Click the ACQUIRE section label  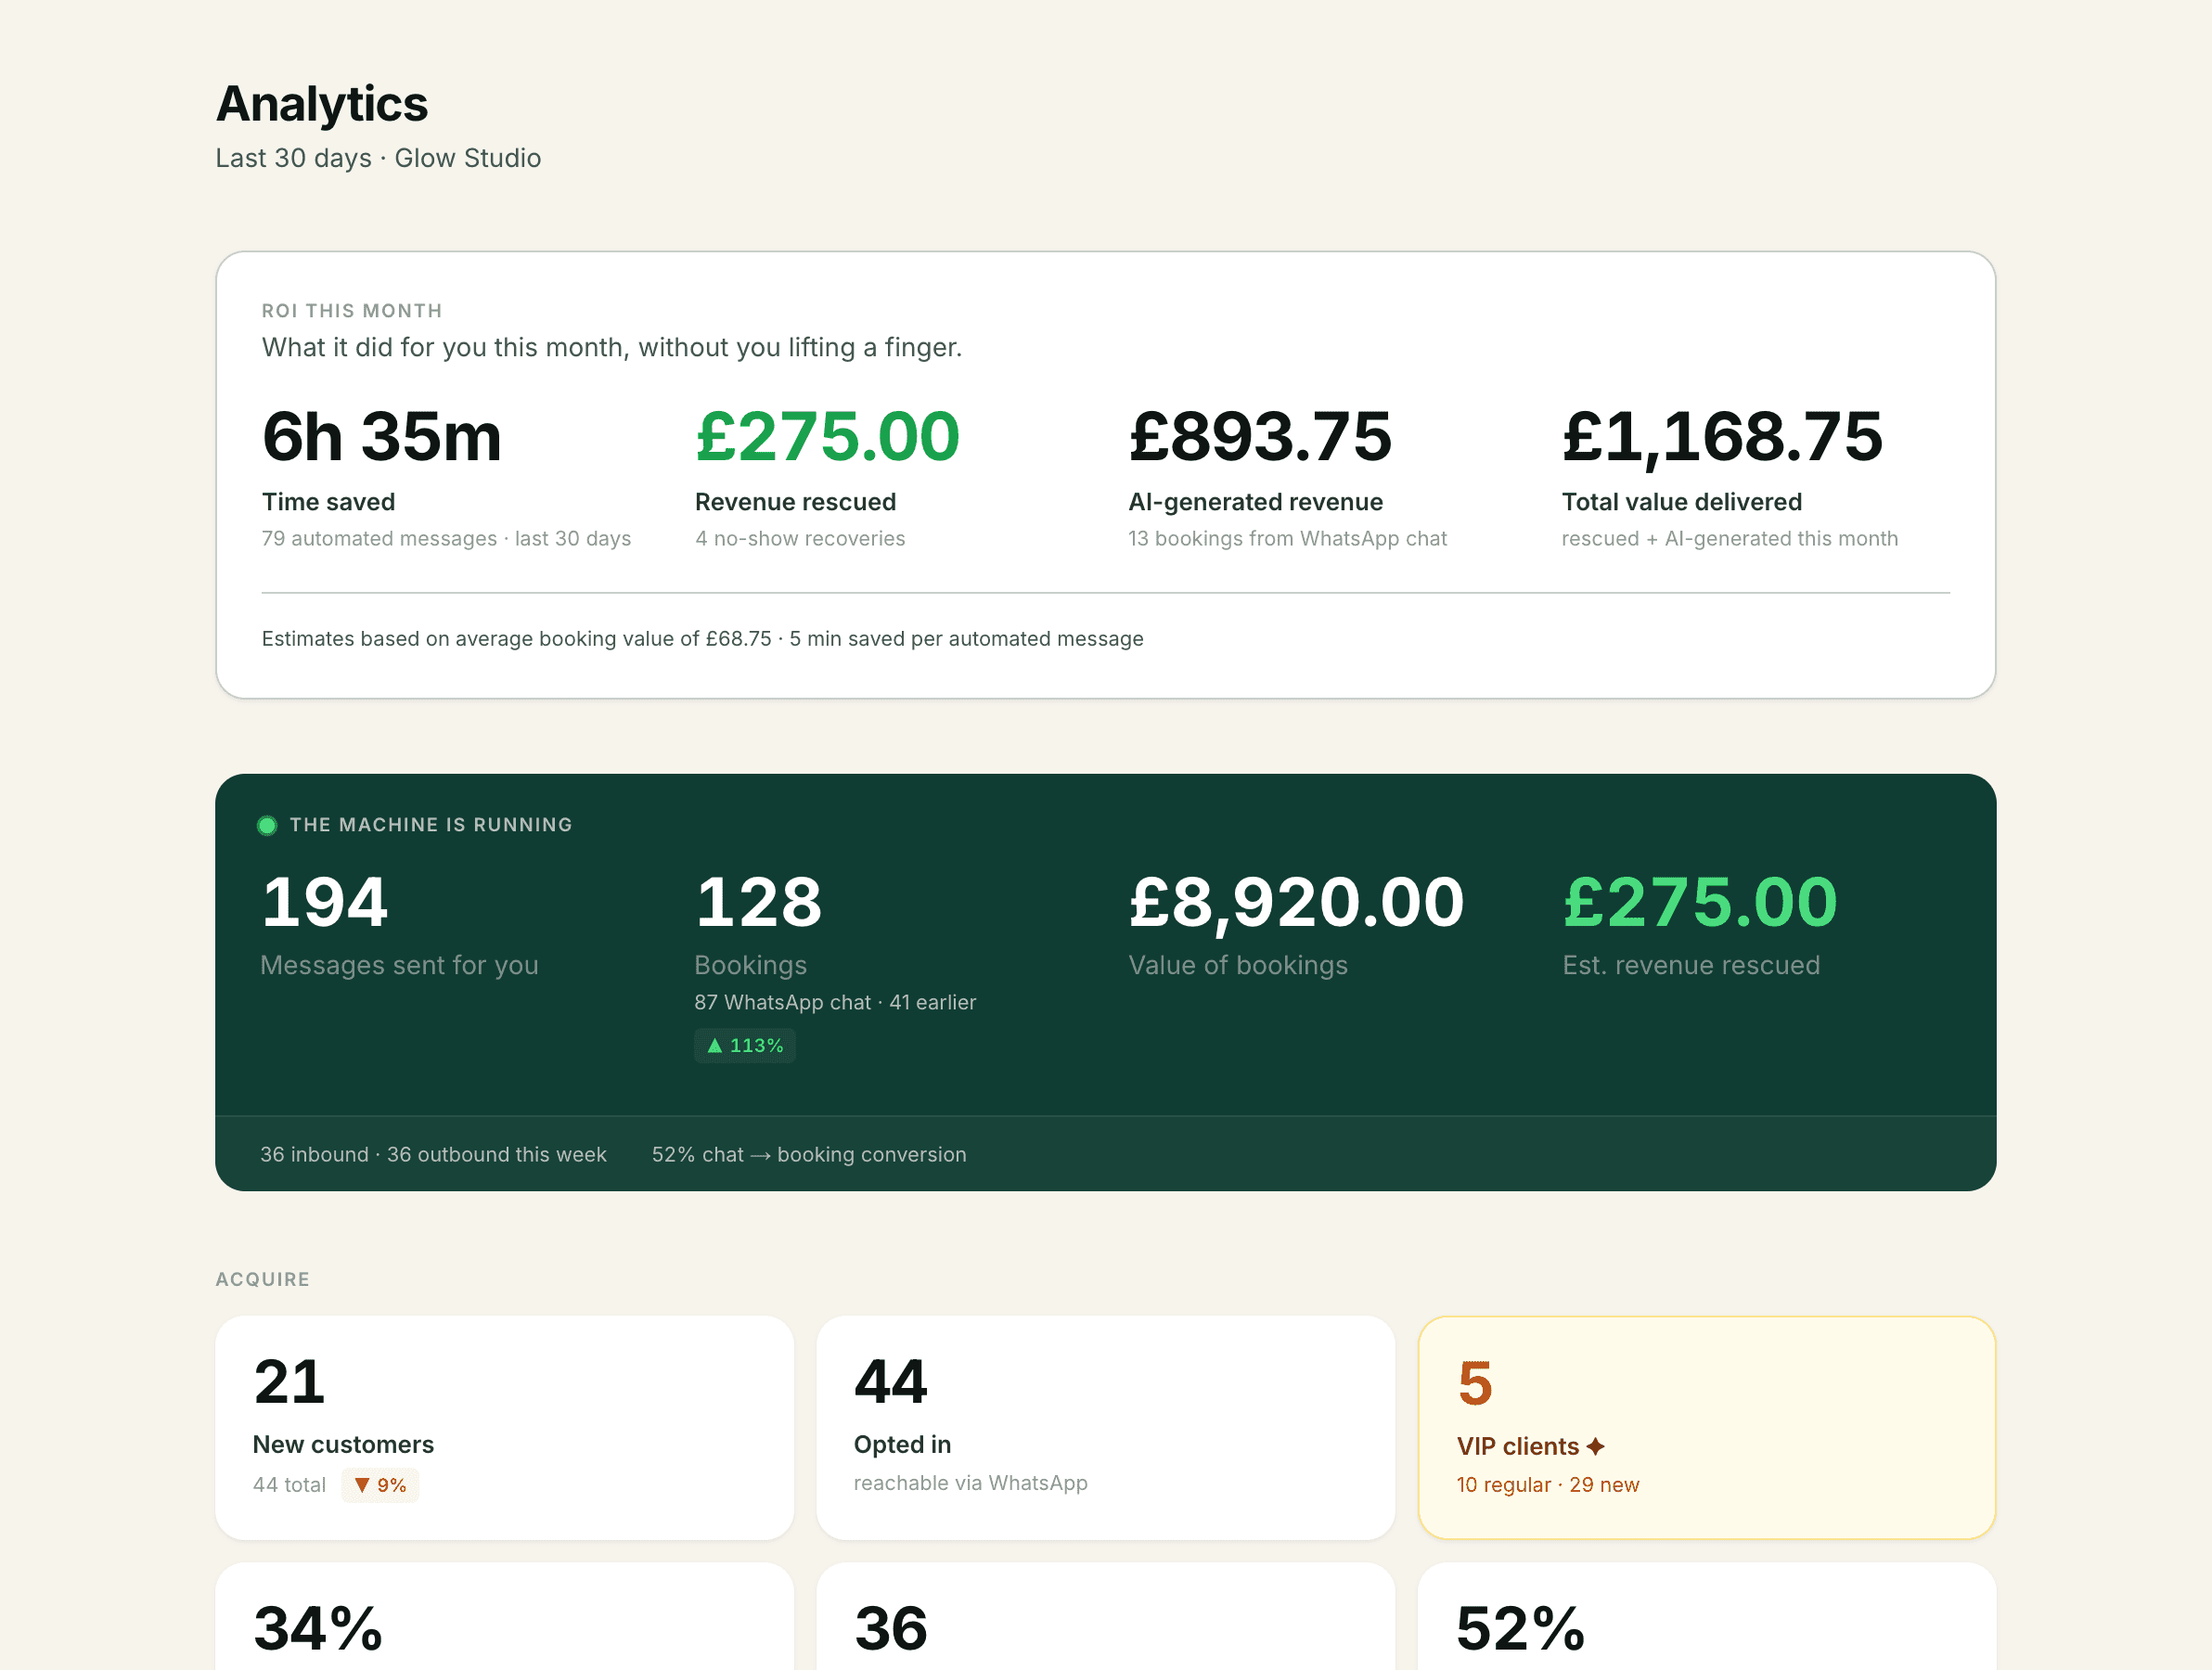click(263, 1279)
